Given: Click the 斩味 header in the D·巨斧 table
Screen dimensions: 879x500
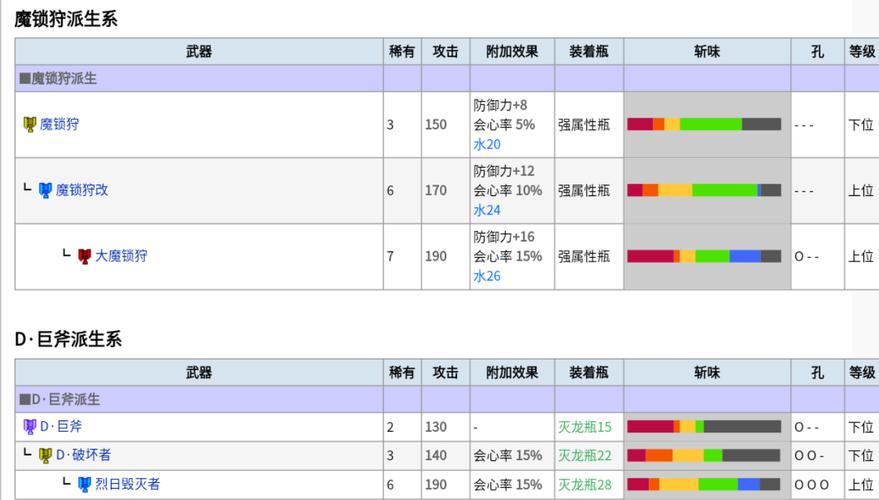Looking at the screenshot, I should click(x=707, y=372).
